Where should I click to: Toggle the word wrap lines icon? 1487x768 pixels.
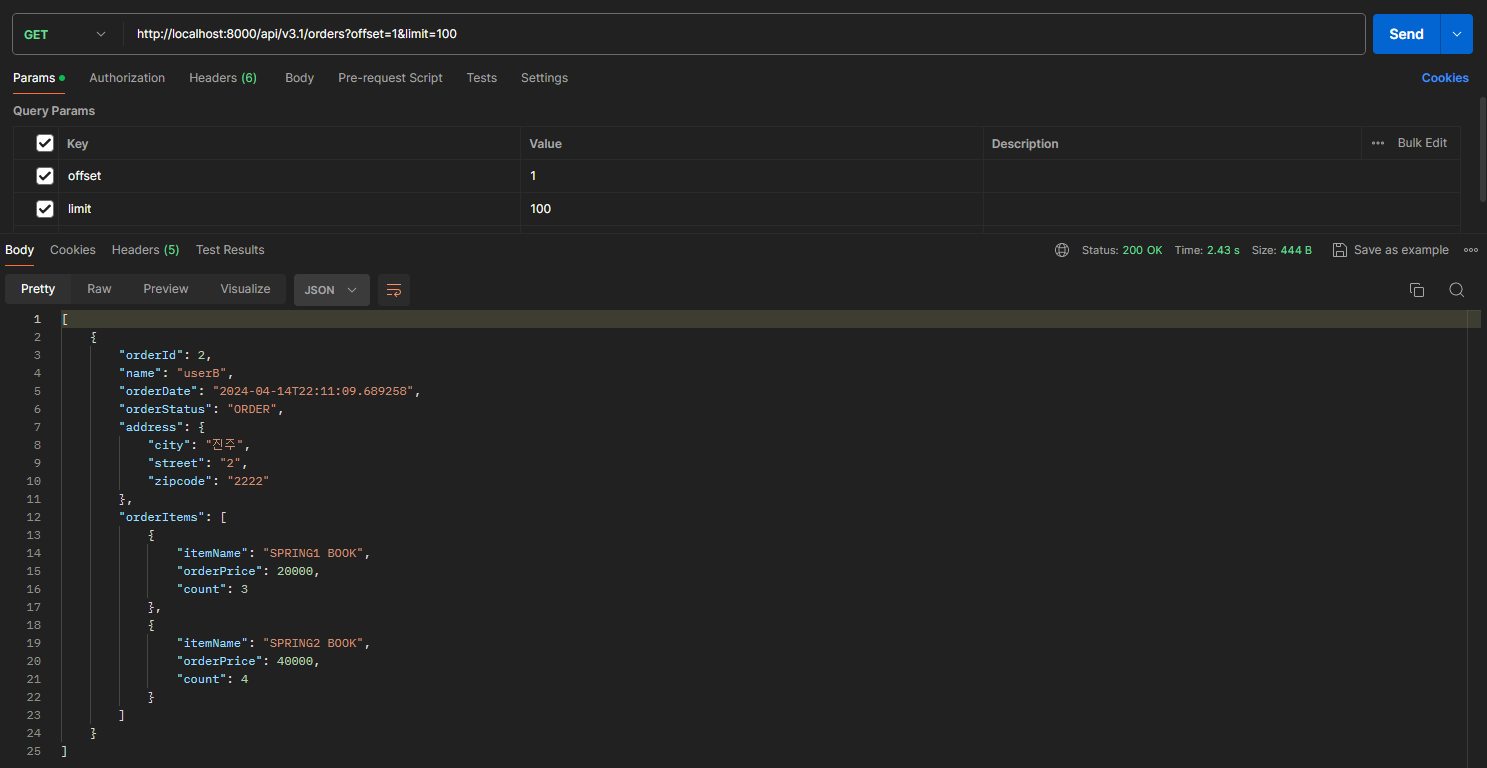point(394,290)
